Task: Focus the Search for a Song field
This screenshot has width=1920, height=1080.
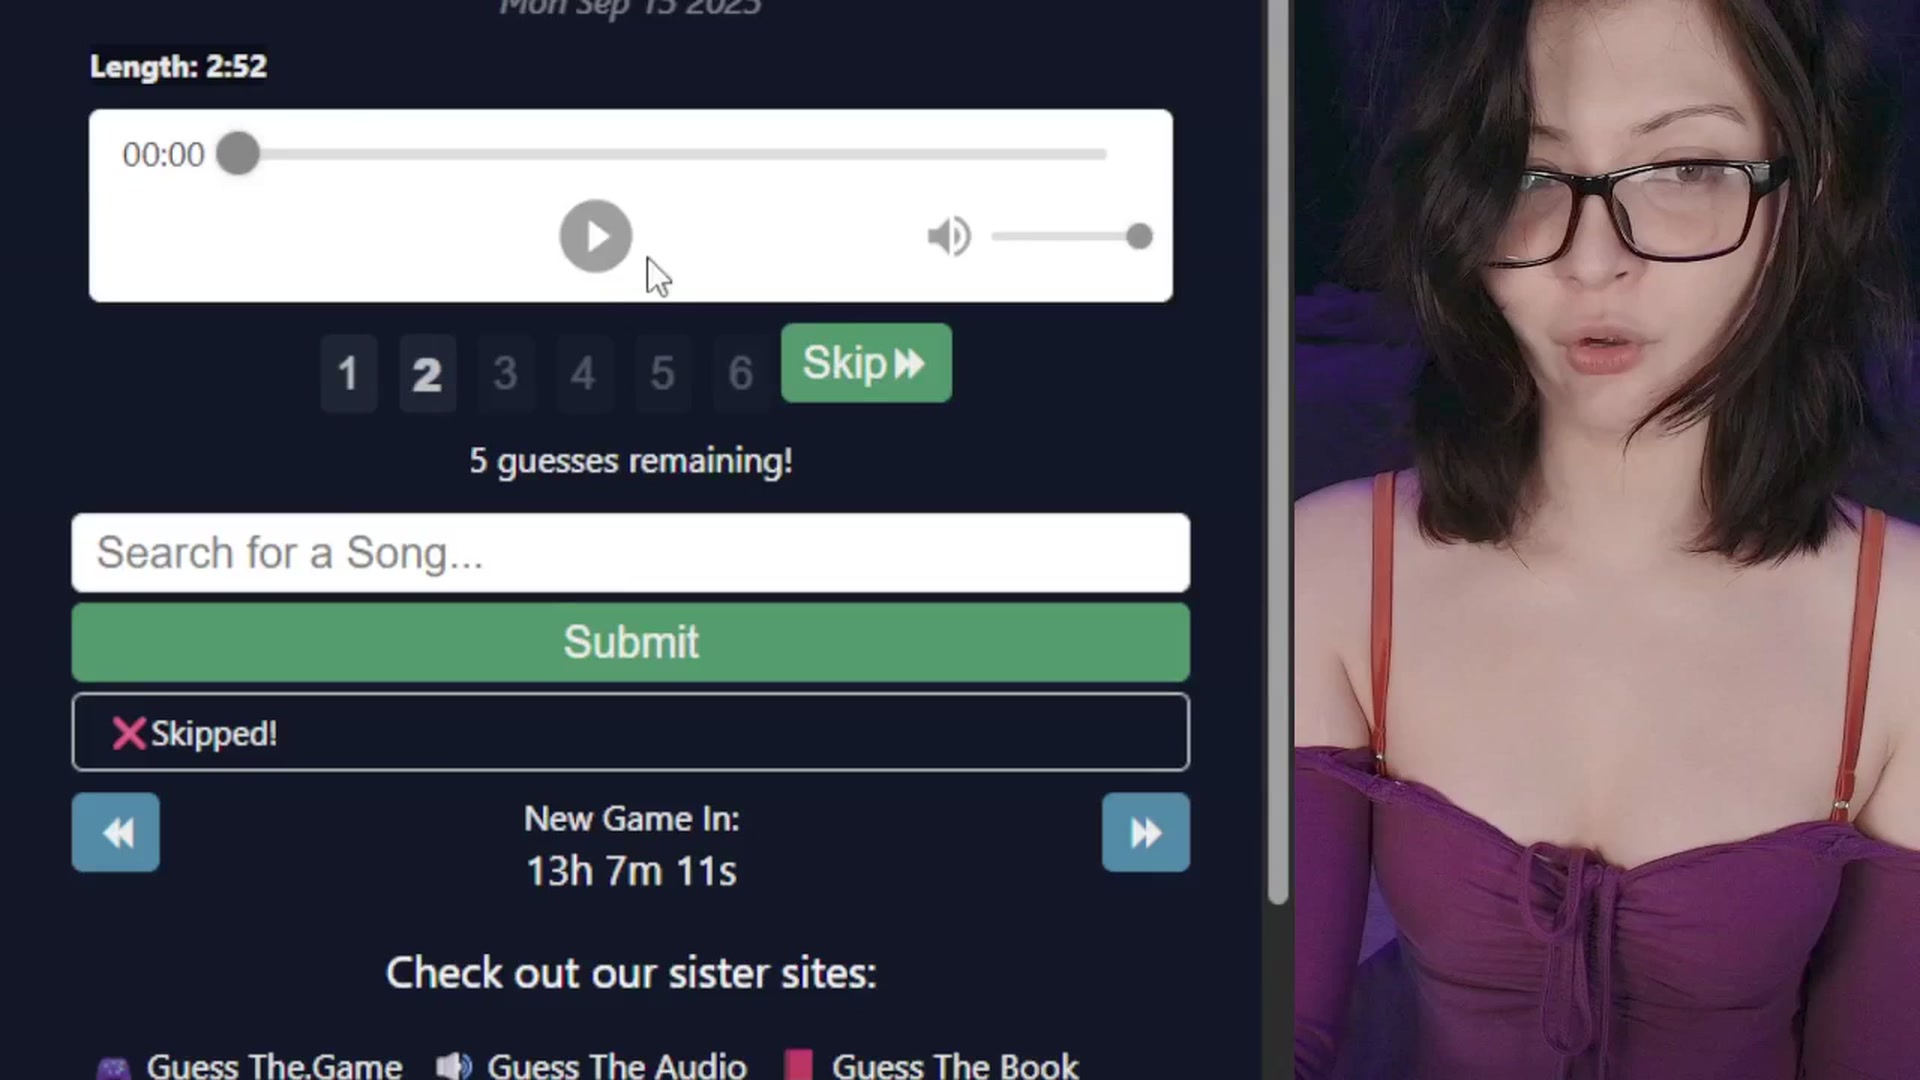Action: point(631,553)
